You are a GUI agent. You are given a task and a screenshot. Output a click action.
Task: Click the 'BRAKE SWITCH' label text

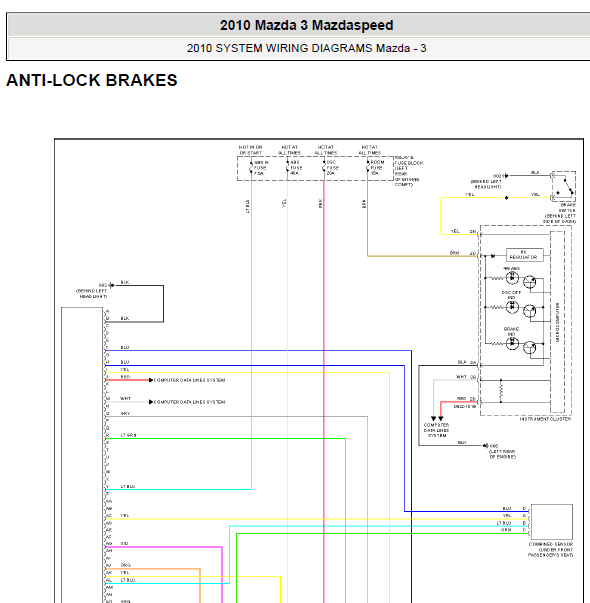pyautogui.click(x=567, y=208)
